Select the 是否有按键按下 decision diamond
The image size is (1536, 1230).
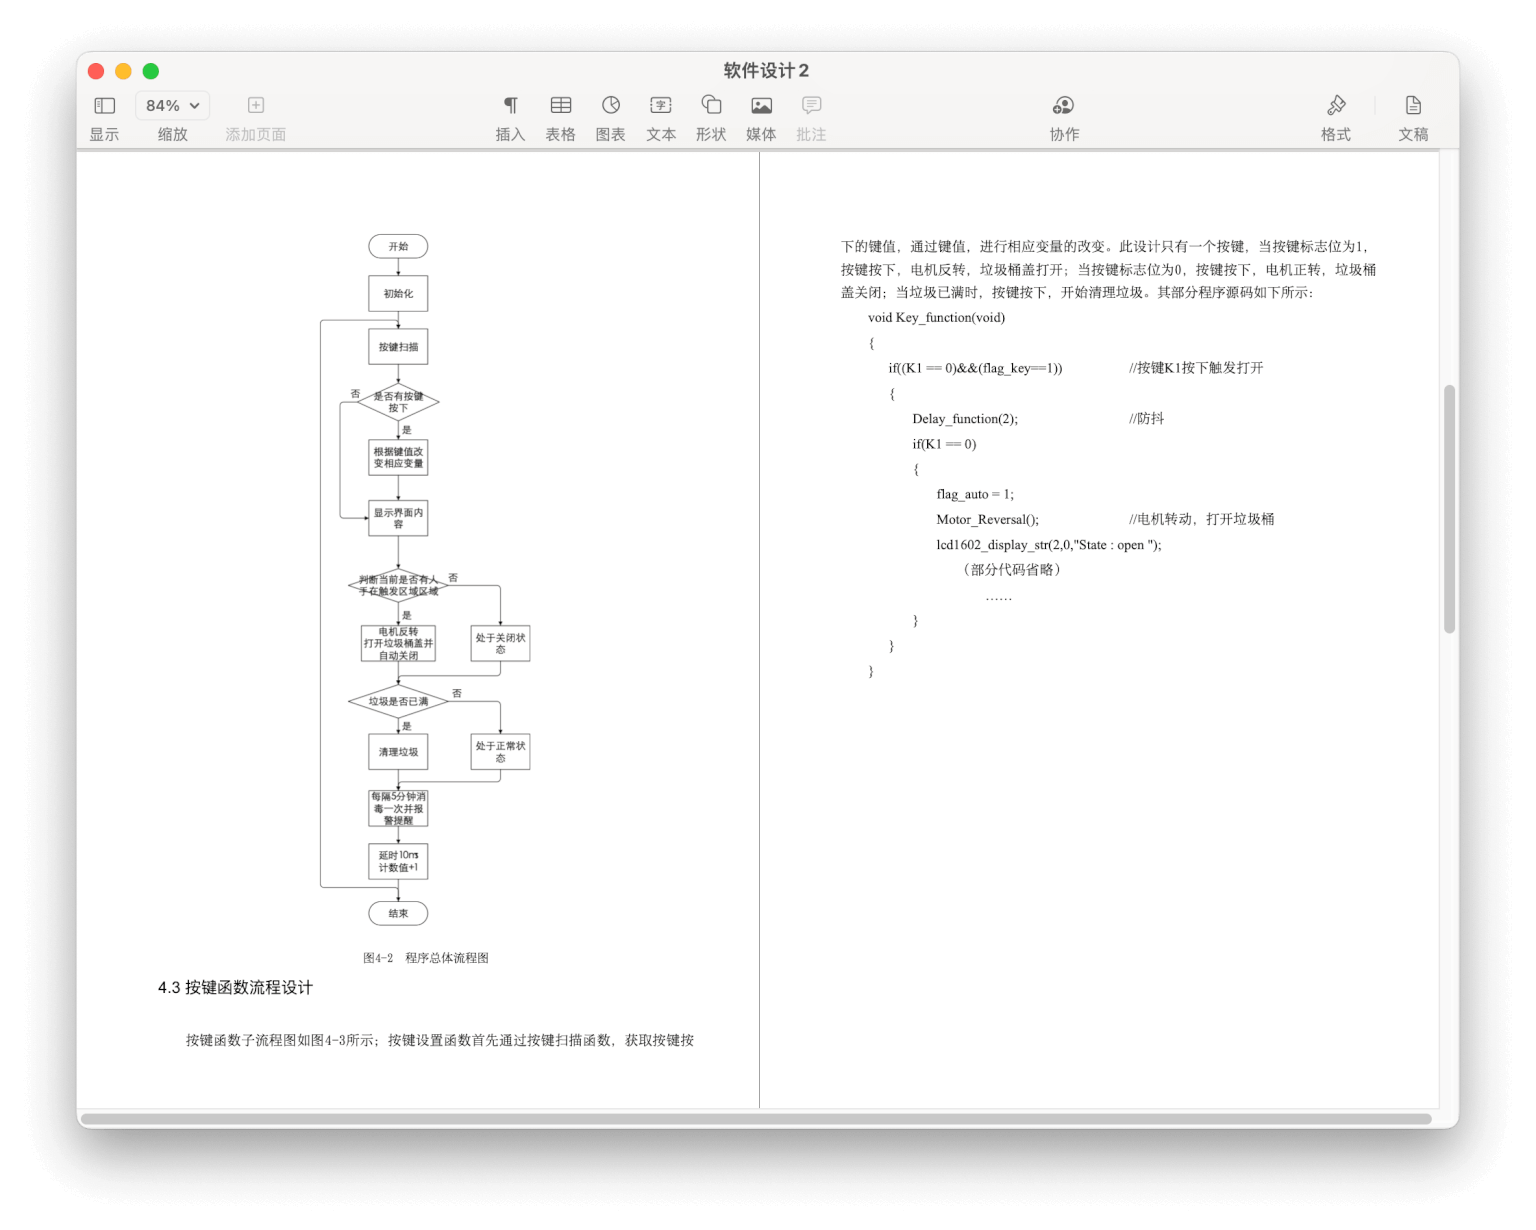pos(398,402)
